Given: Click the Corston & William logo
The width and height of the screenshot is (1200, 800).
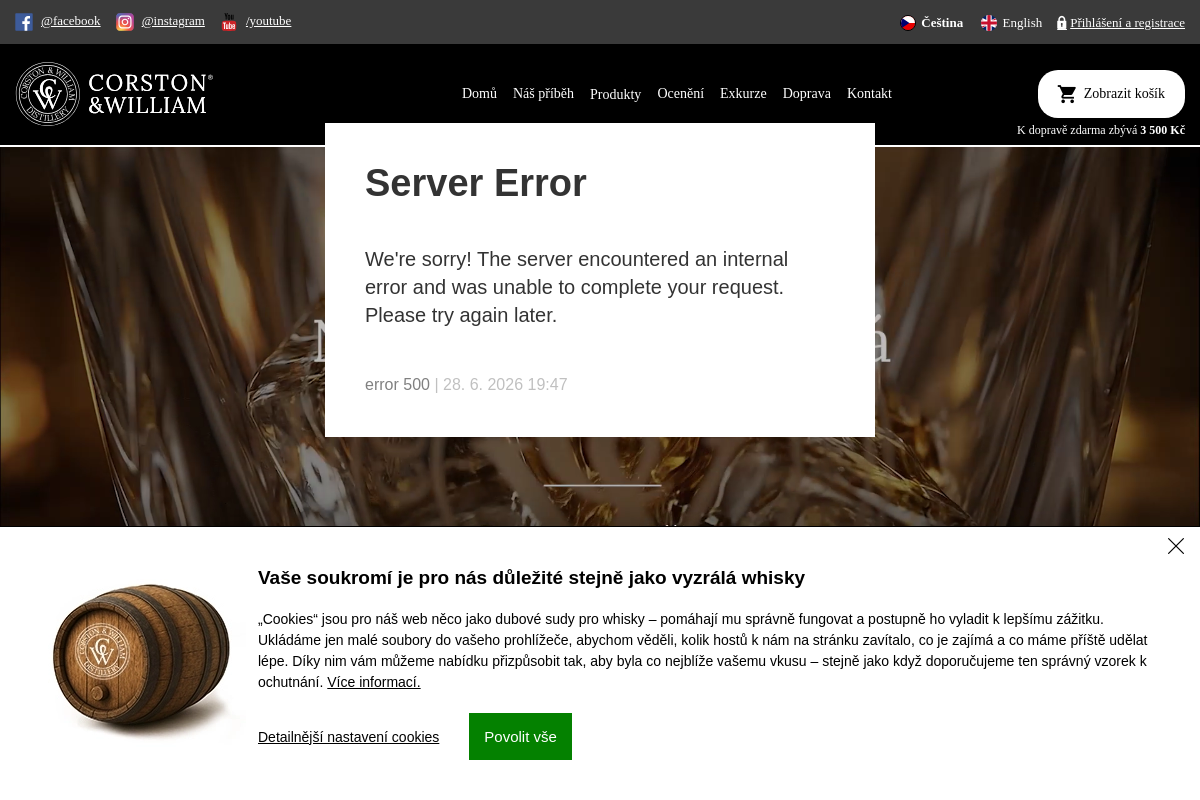Looking at the screenshot, I should click(114, 94).
